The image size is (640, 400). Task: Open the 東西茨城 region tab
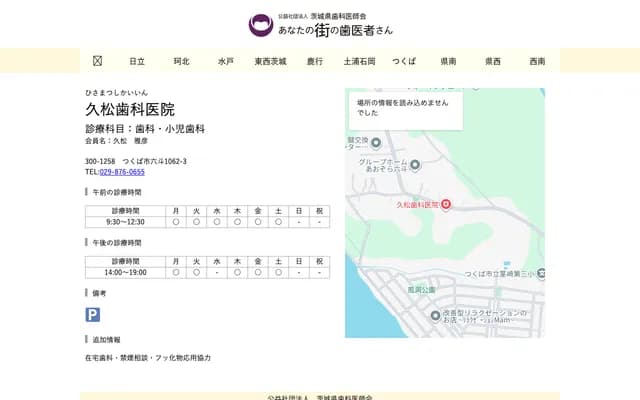[x=270, y=61]
